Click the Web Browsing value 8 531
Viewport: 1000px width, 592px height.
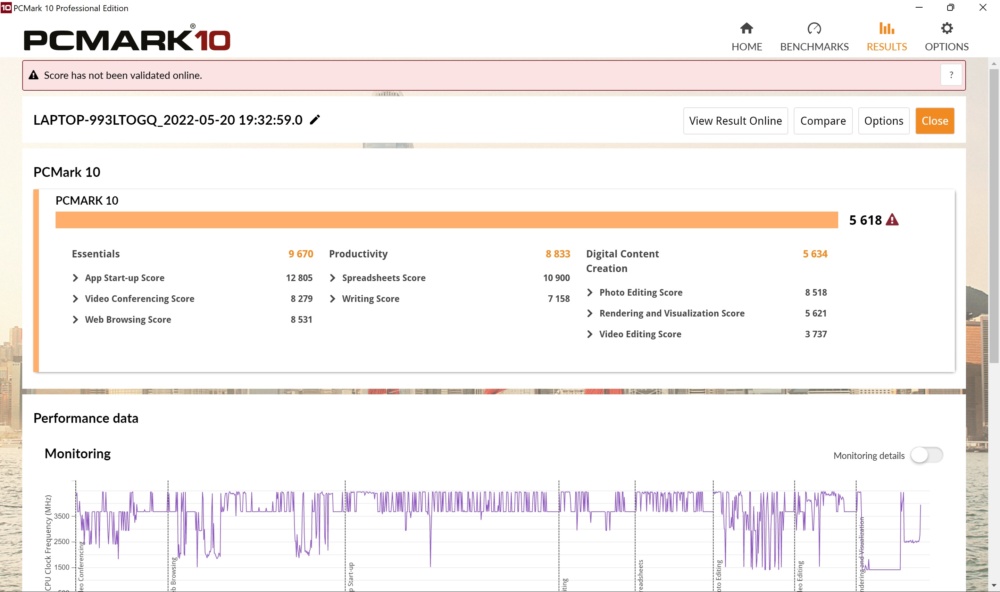pos(302,320)
